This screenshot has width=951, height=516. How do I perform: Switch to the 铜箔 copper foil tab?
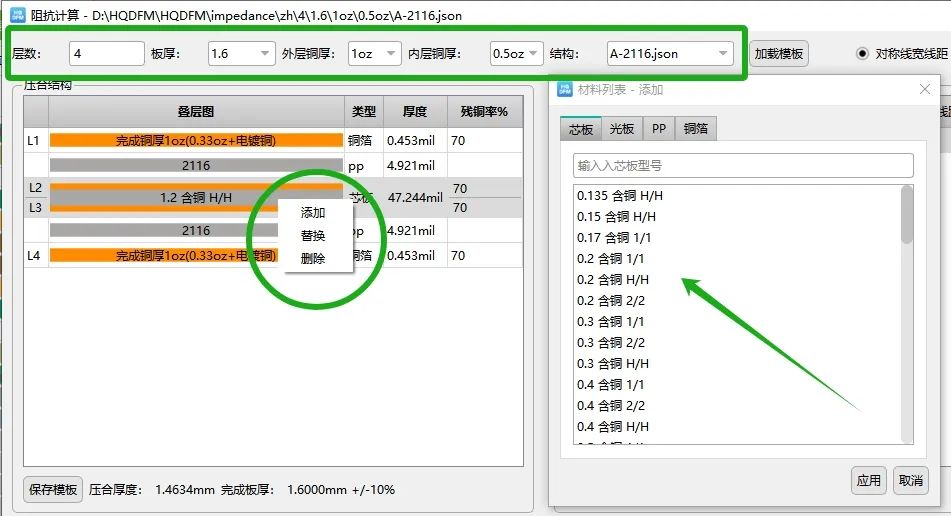pos(696,129)
